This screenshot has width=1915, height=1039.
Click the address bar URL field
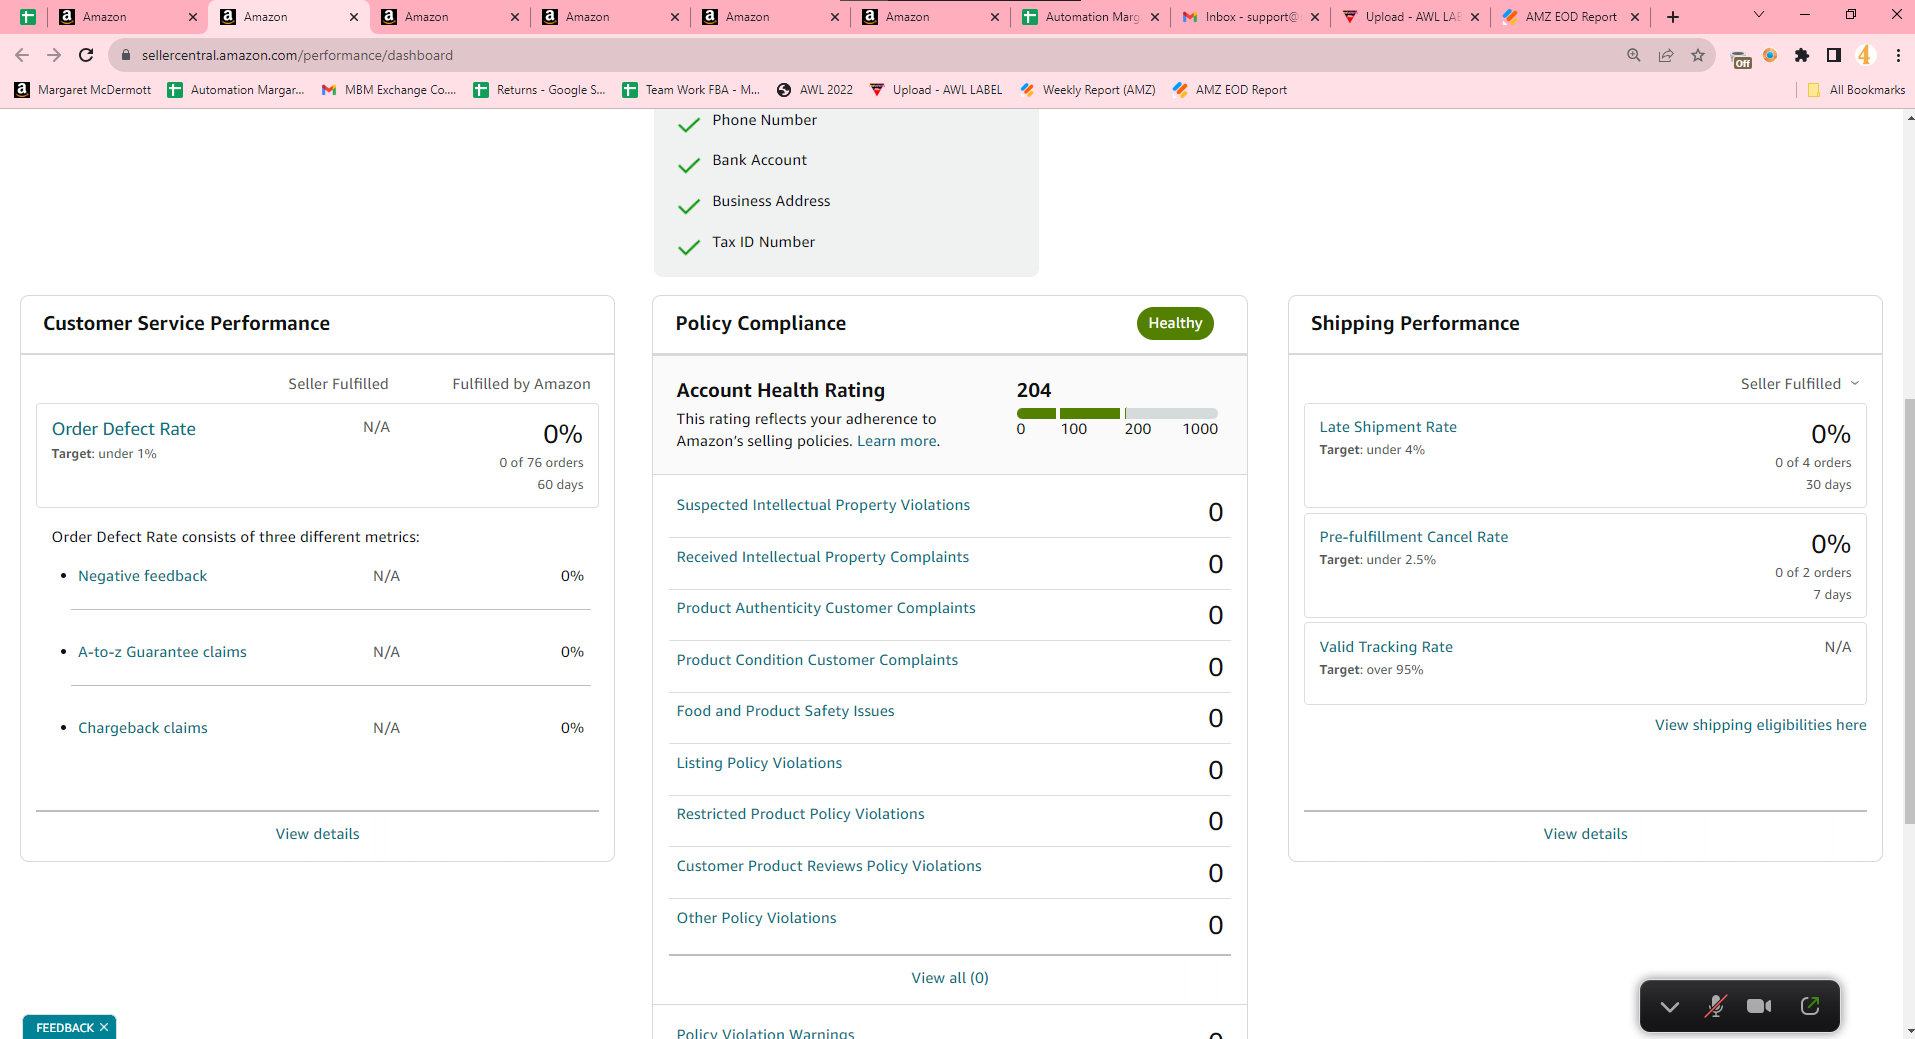pyautogui.click(x=870, y=55)
